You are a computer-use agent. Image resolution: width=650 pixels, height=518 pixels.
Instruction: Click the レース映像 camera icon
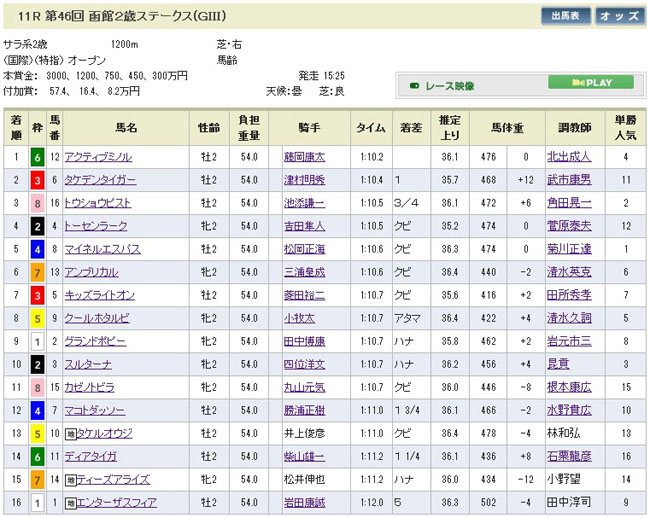(415, 85)
